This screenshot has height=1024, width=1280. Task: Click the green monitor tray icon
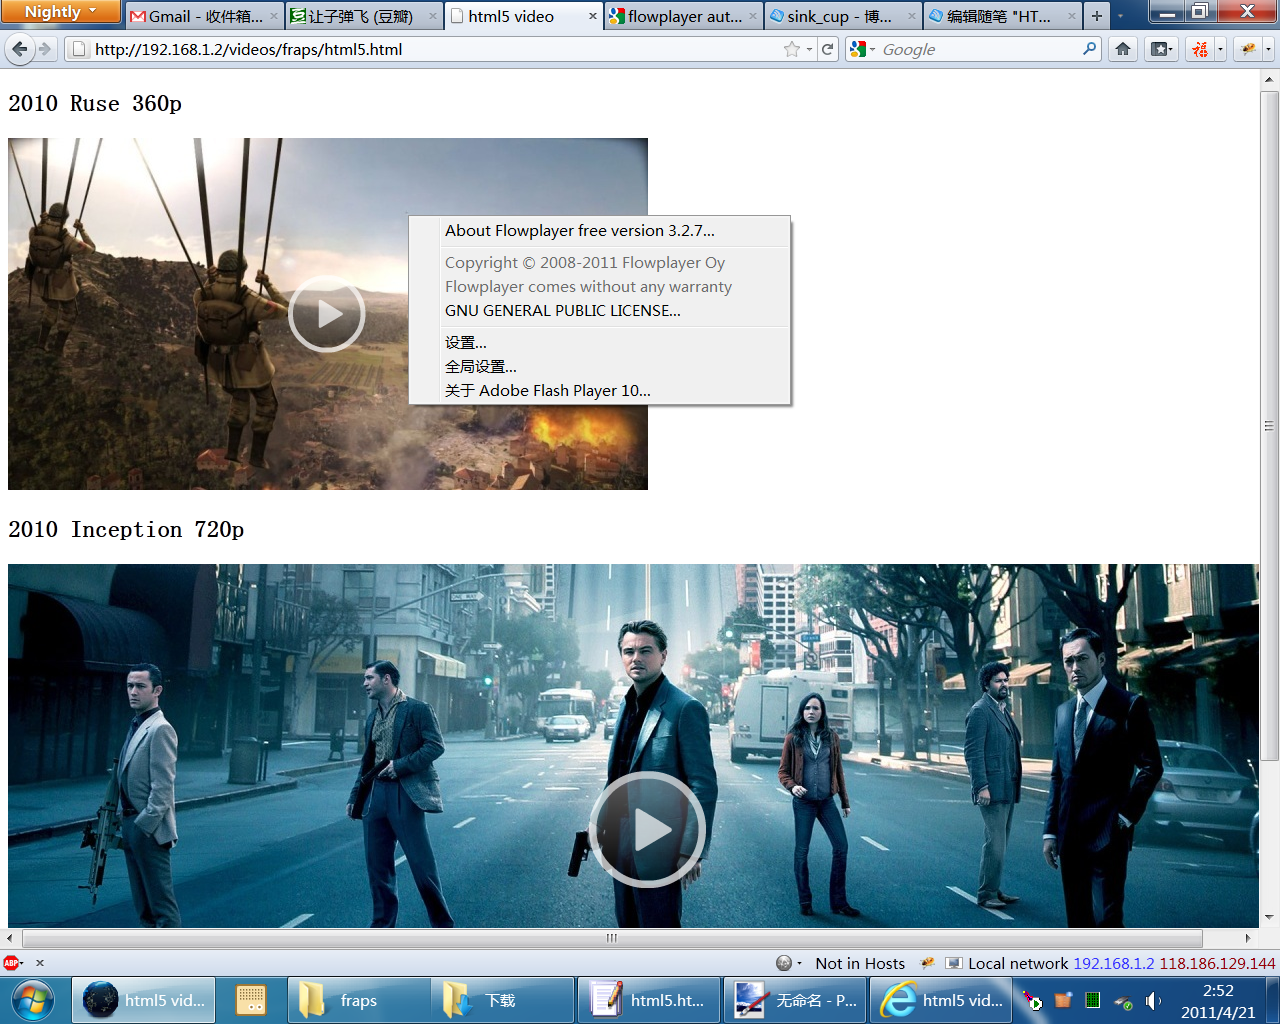[x=1093, y=1000]
